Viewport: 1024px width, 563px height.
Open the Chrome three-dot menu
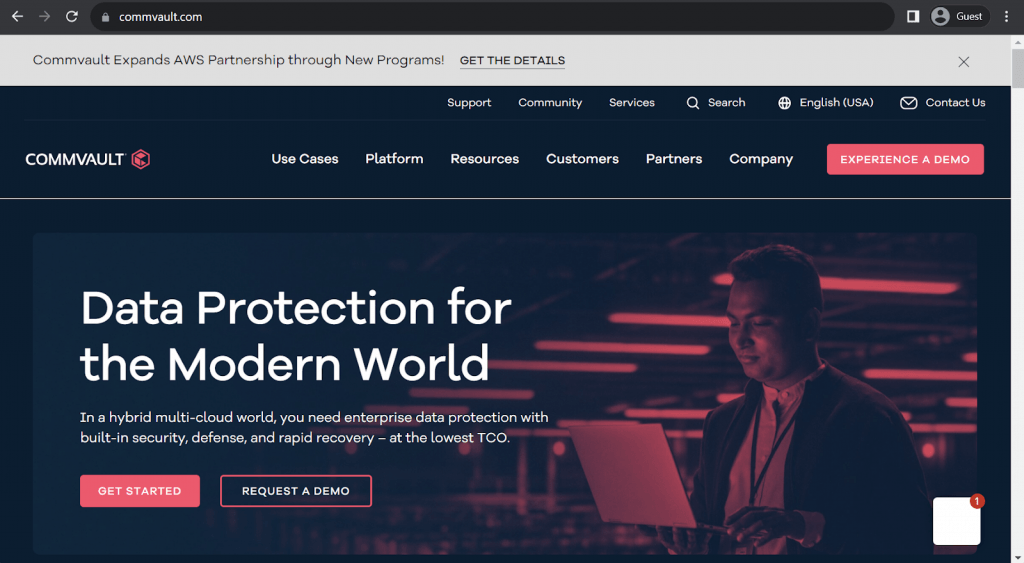(1006, 16)
